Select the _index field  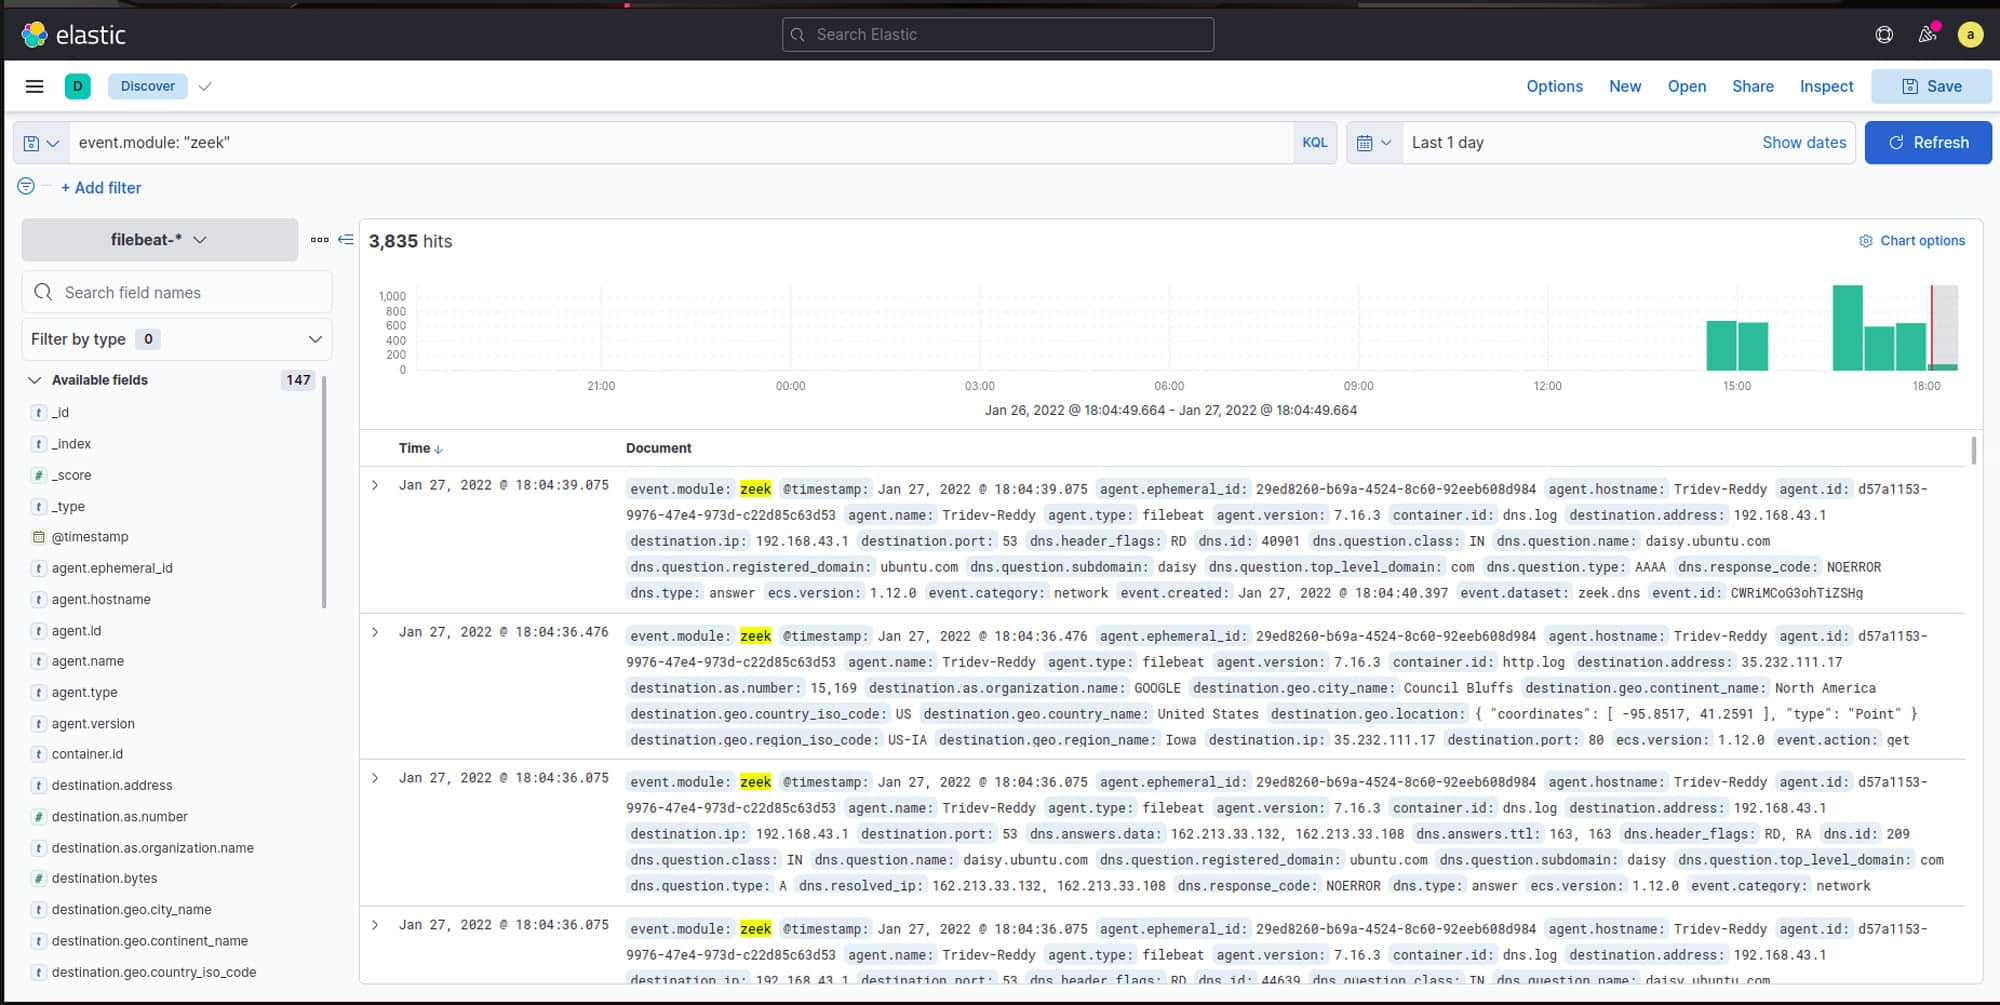[71, 444]
